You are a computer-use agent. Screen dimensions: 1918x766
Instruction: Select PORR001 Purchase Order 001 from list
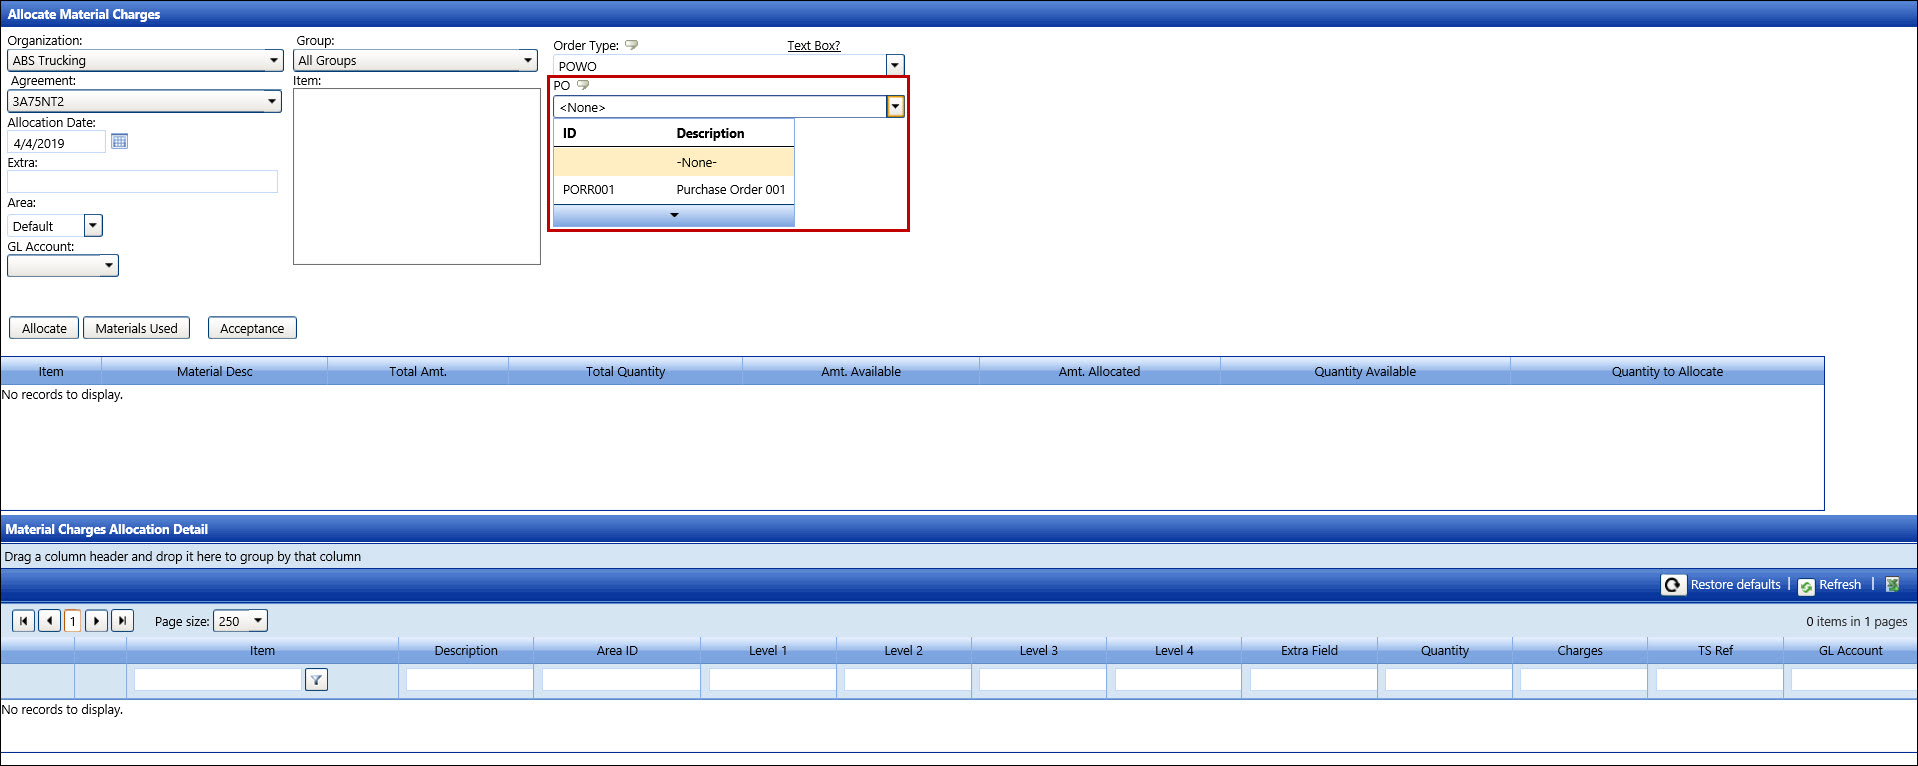click(x=673, y=190)
